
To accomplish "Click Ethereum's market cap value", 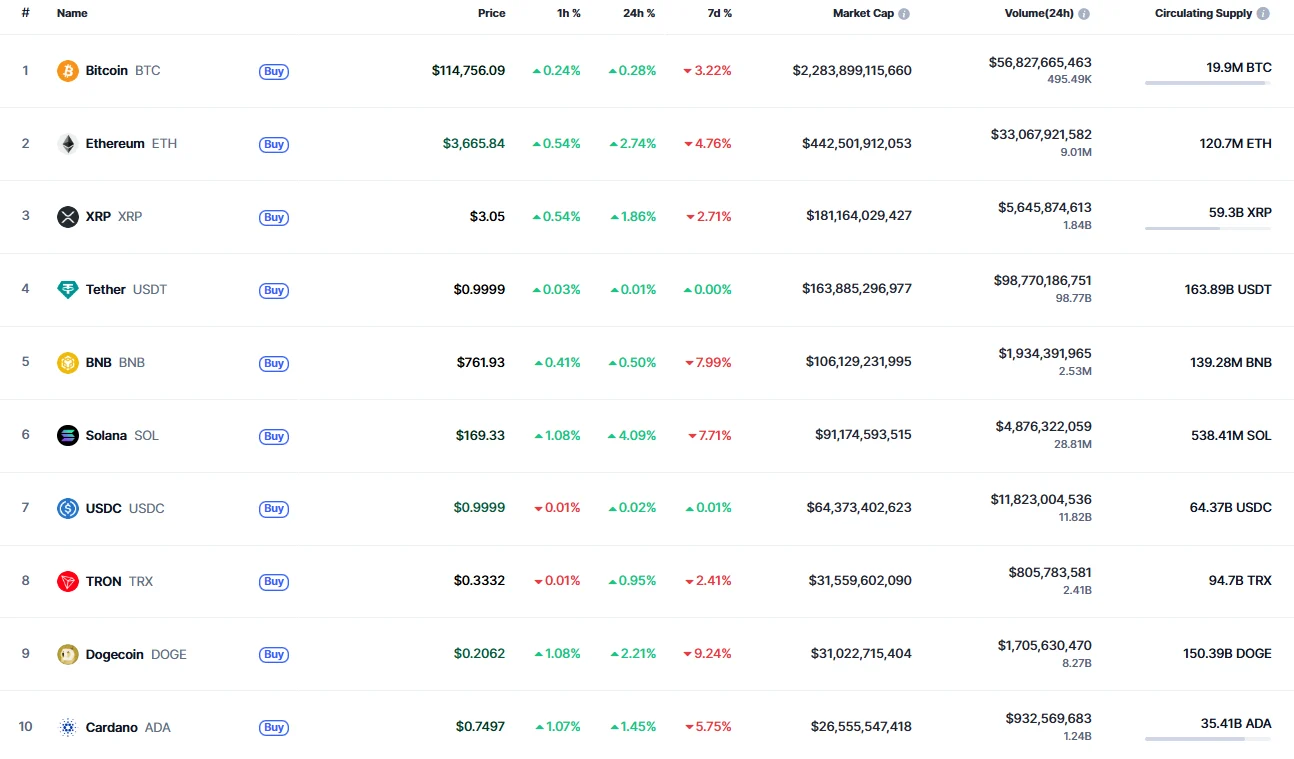I will coord(856,144).
